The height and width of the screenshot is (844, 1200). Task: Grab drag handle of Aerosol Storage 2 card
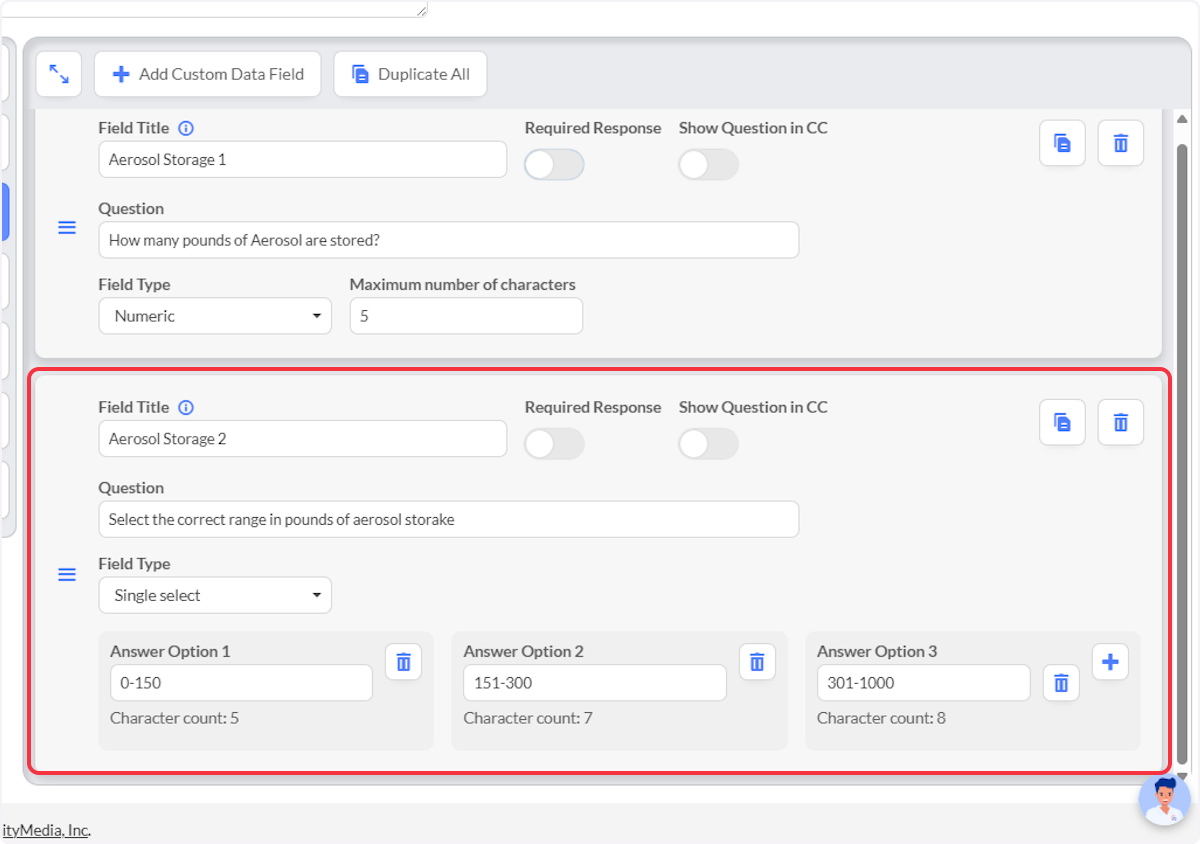pyautogui.click(x=67, y=575)
